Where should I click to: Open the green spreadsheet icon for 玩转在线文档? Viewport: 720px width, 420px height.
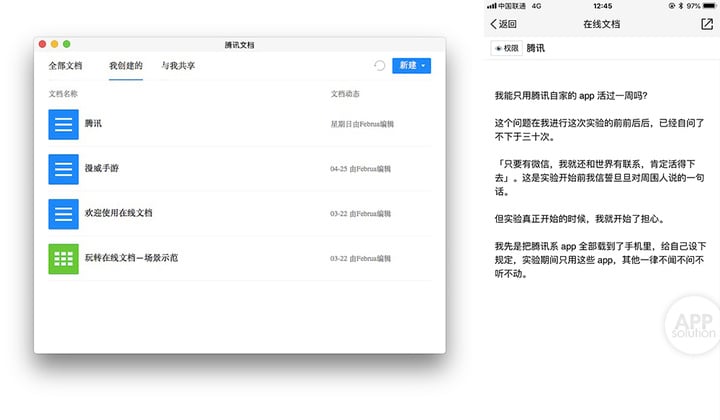coord(63,259)
